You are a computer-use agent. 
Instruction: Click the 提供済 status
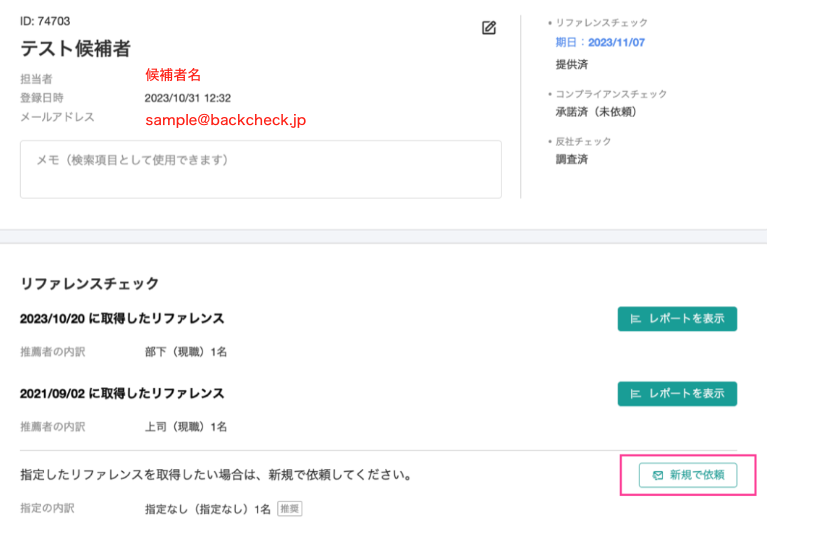572,65
